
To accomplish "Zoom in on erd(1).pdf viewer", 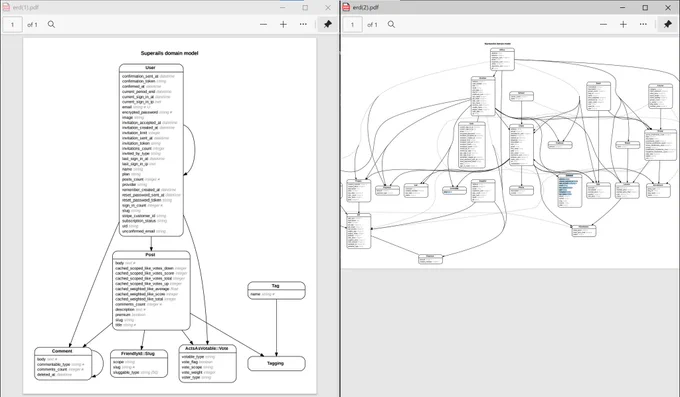I will tap(283, 24).
